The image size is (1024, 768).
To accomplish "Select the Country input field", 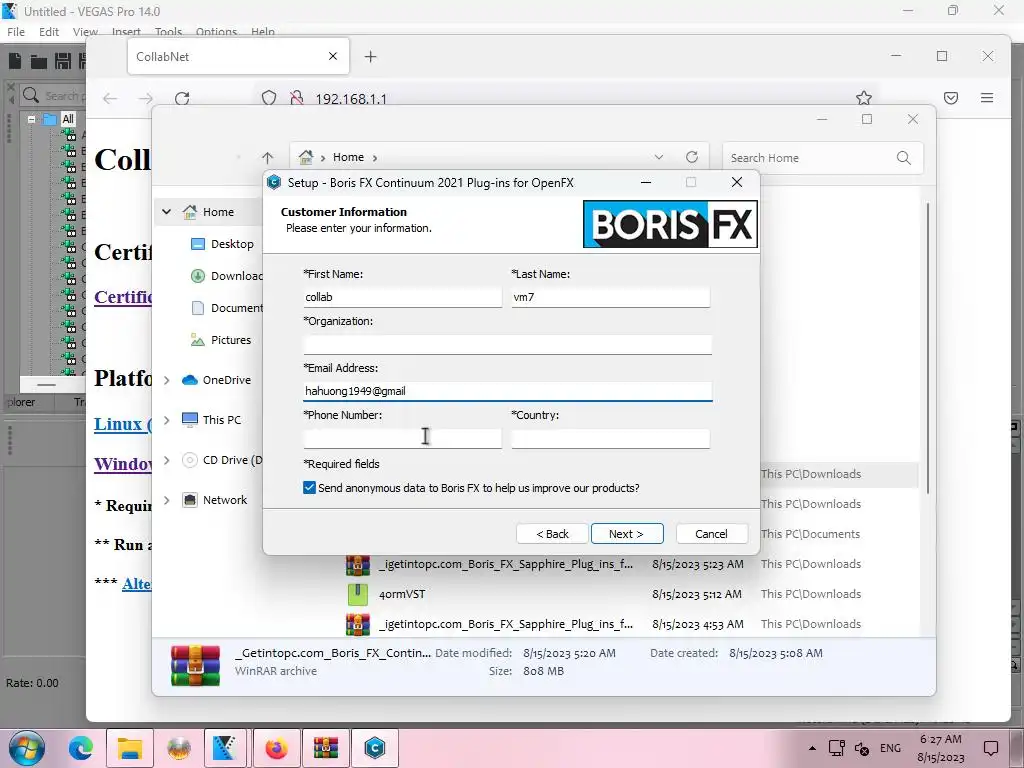I will pos(611,438).
